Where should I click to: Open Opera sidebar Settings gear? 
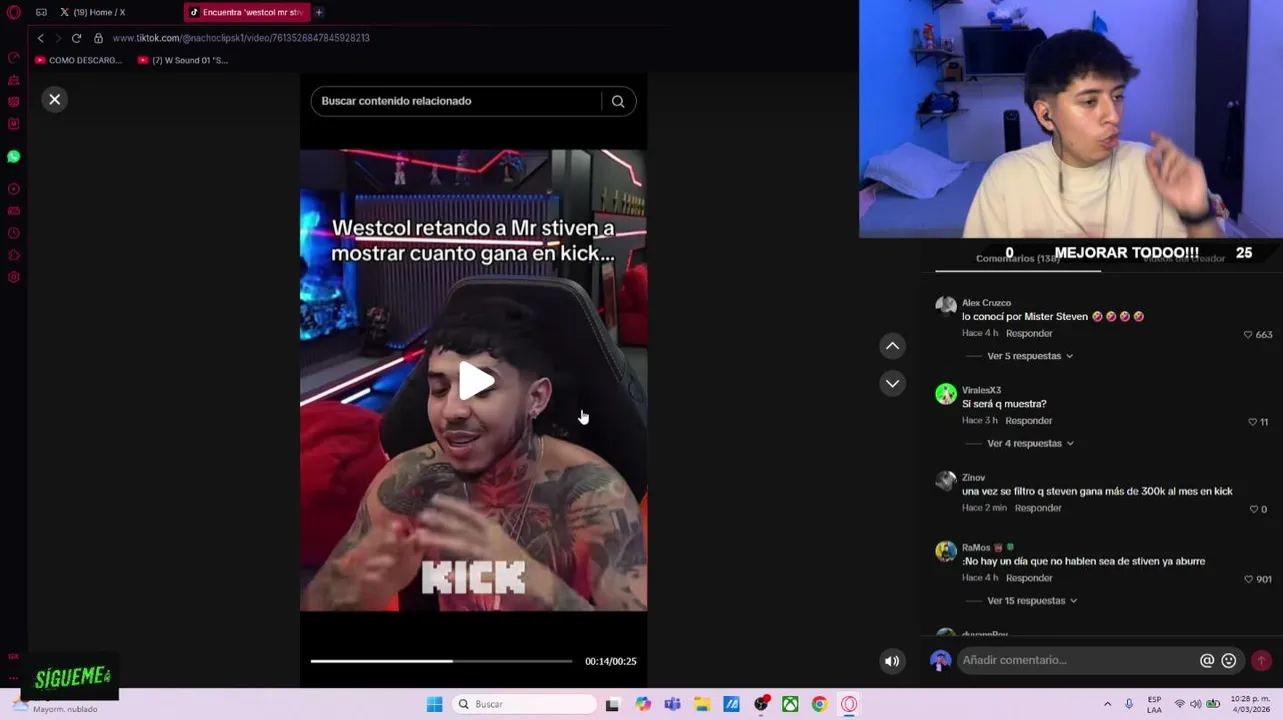click(14, 277)
